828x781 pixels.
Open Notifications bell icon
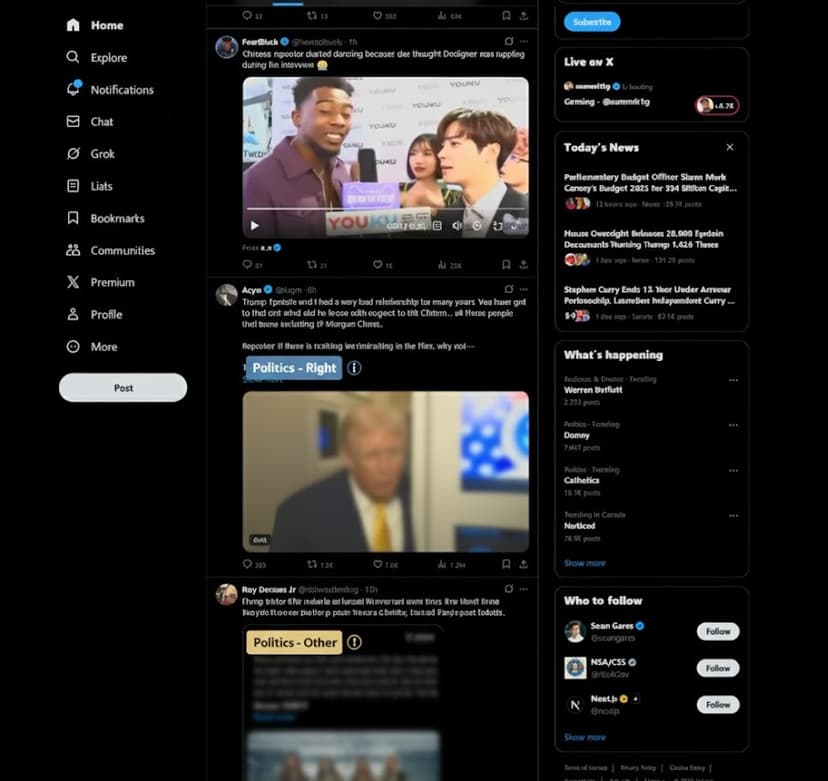coord(73,89)
